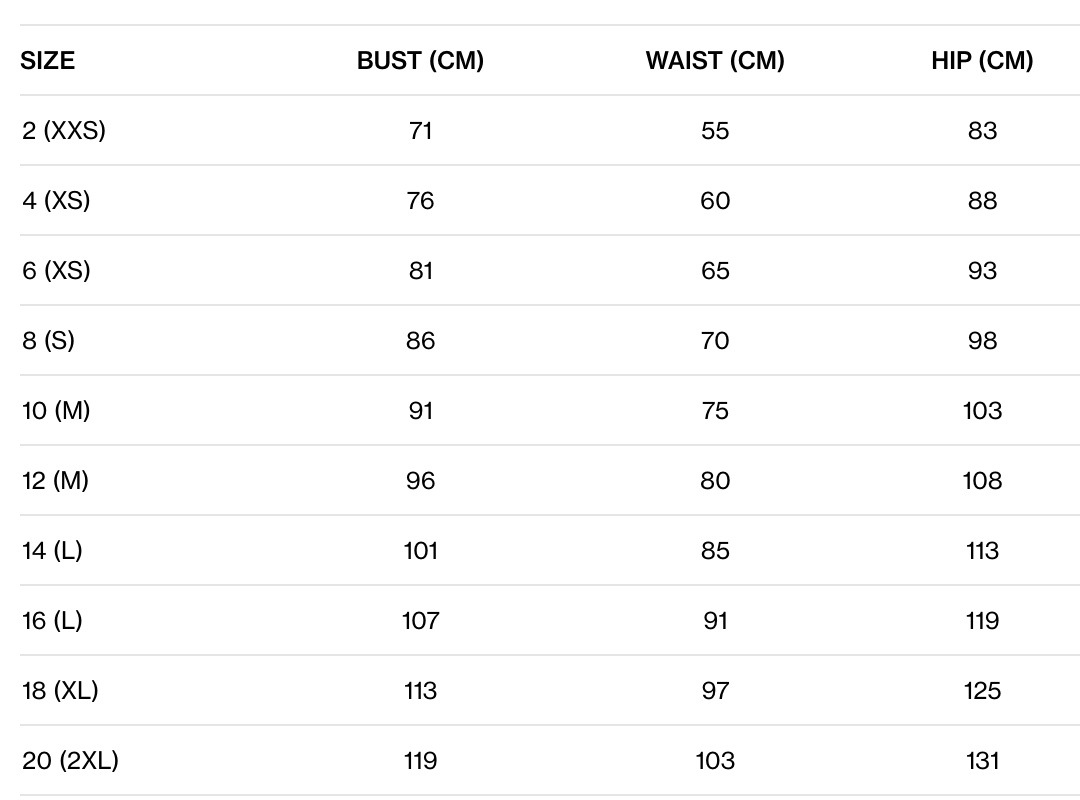Screen dimensions: 1080x800
Task: Select the 6 (XS) size row label
Action: (x=56, y=271)
